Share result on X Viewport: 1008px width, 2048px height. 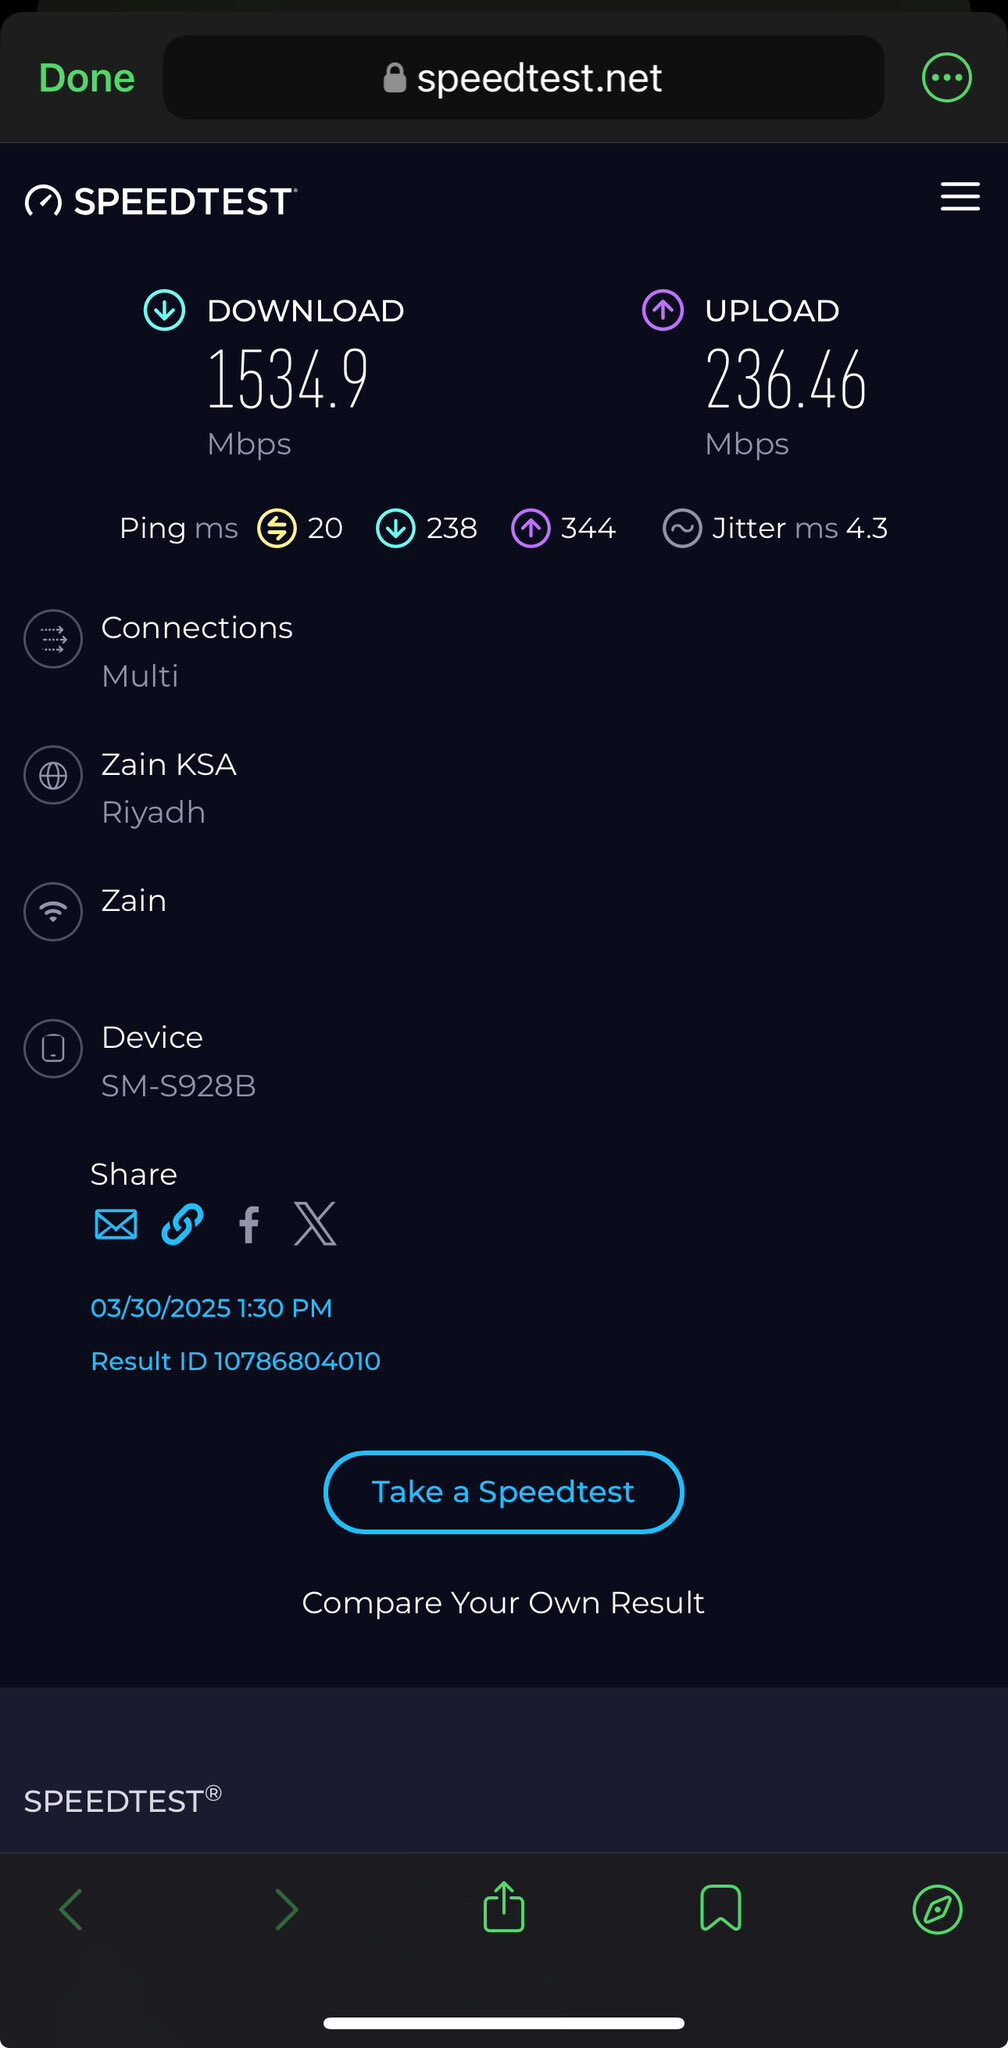[x=315, y=1224]
